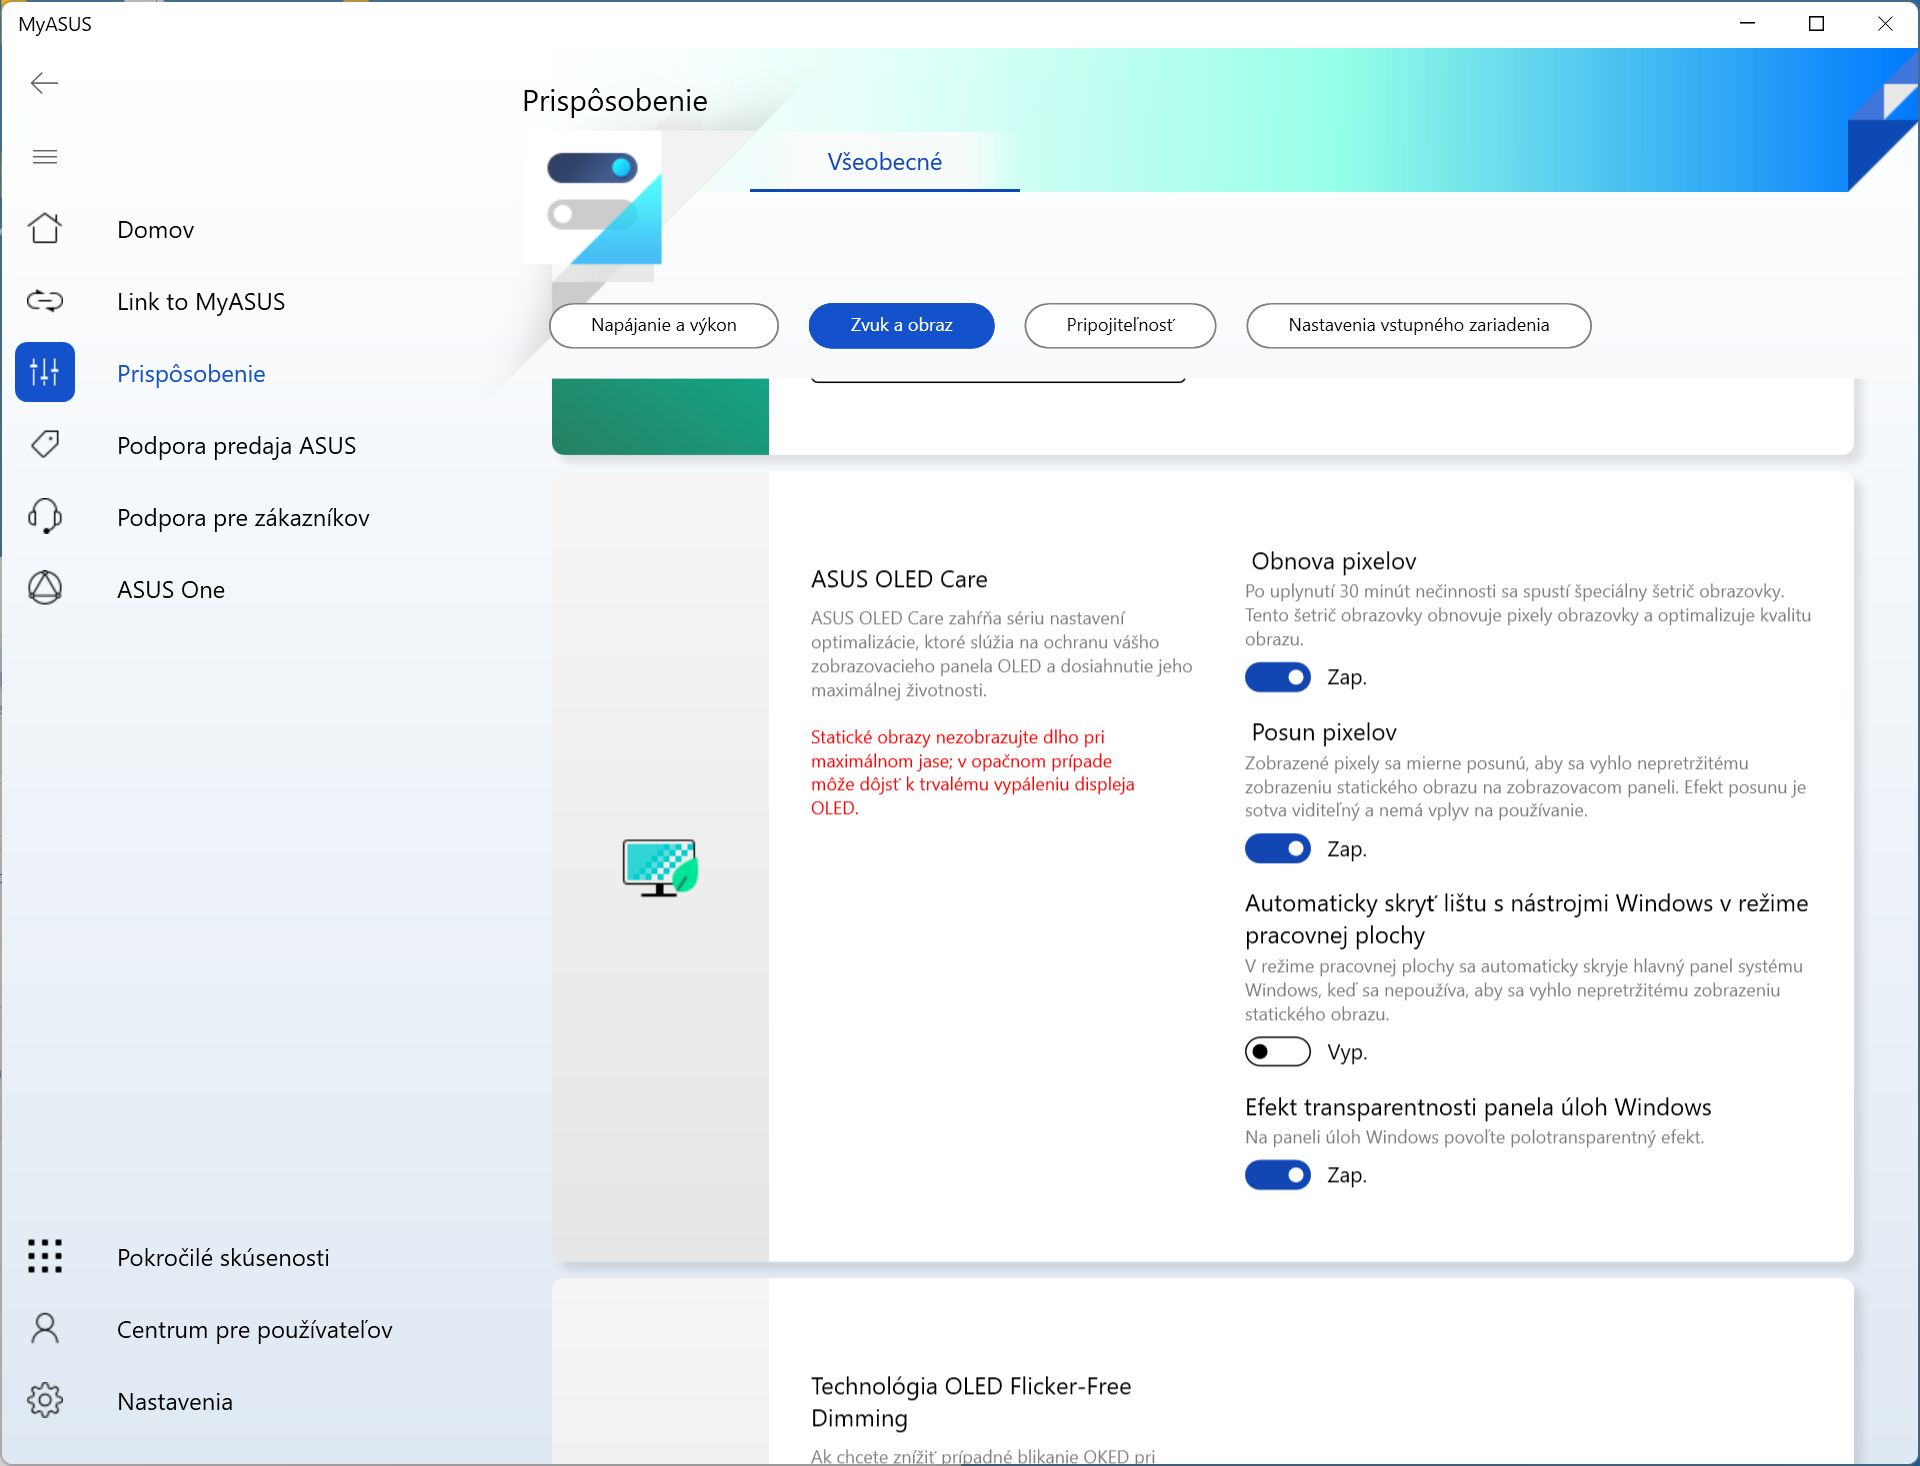
Task: Collapse sidebar using the hamburger menu icon
Action: (44, 157)
